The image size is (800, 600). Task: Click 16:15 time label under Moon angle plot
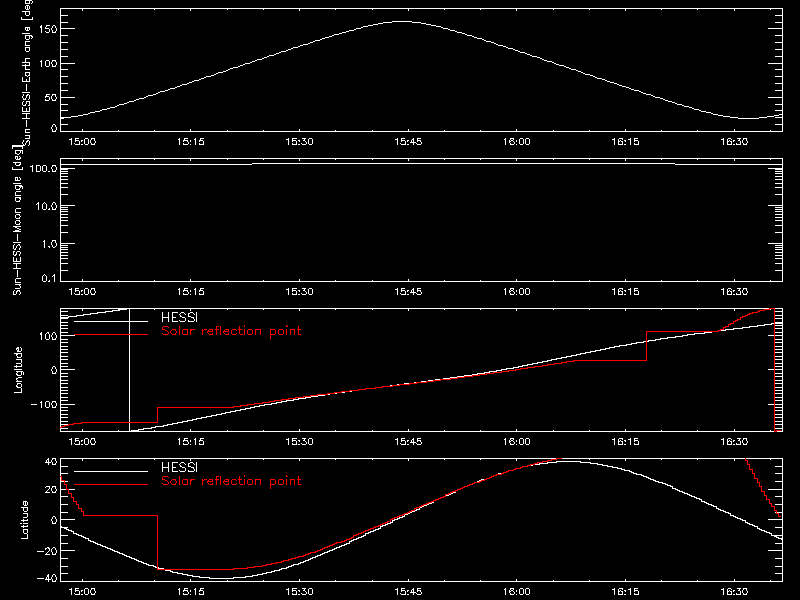click(626, 291)
